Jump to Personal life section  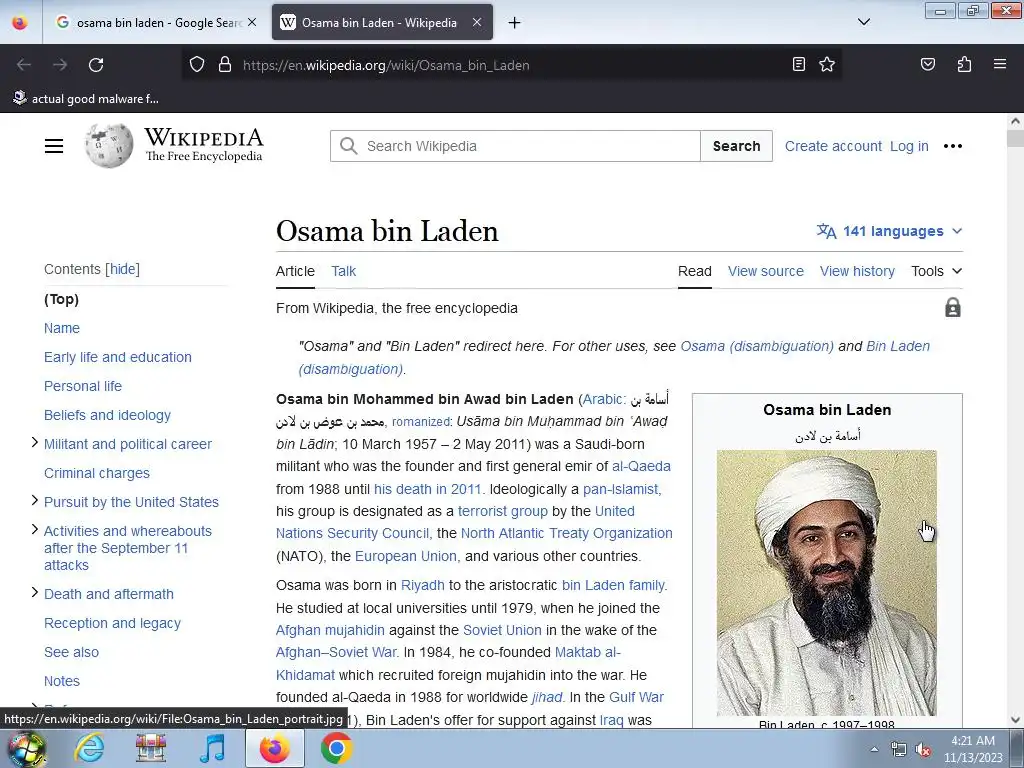tap(83, 386)
